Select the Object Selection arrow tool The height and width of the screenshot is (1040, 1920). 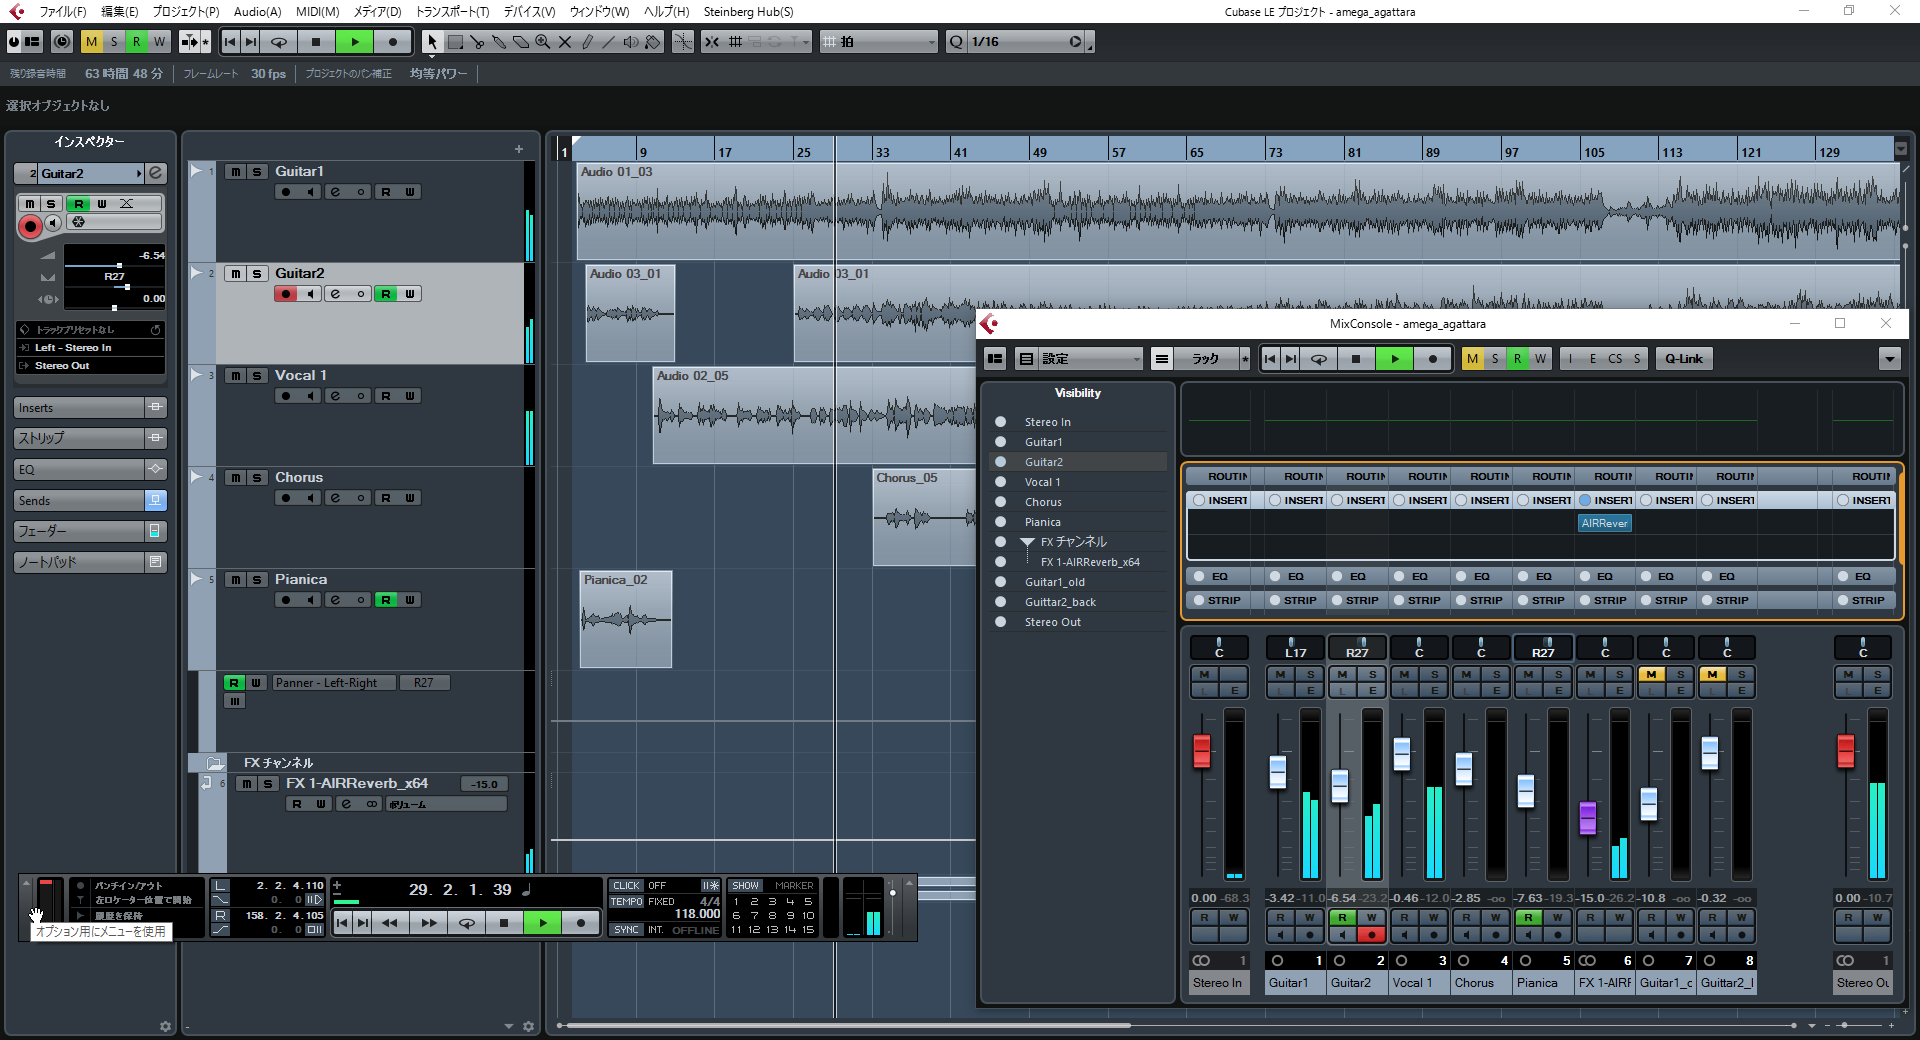pyautogui.click(x=432, y=42)
